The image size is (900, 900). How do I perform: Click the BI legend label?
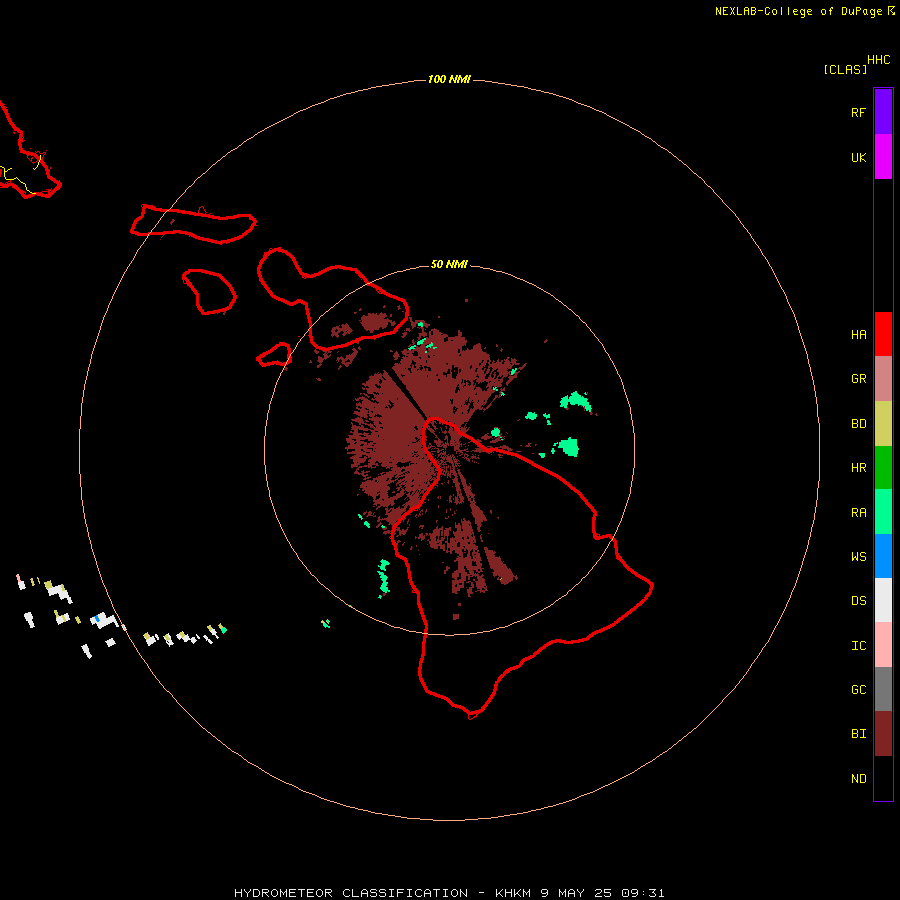click(x=858, y=734)
